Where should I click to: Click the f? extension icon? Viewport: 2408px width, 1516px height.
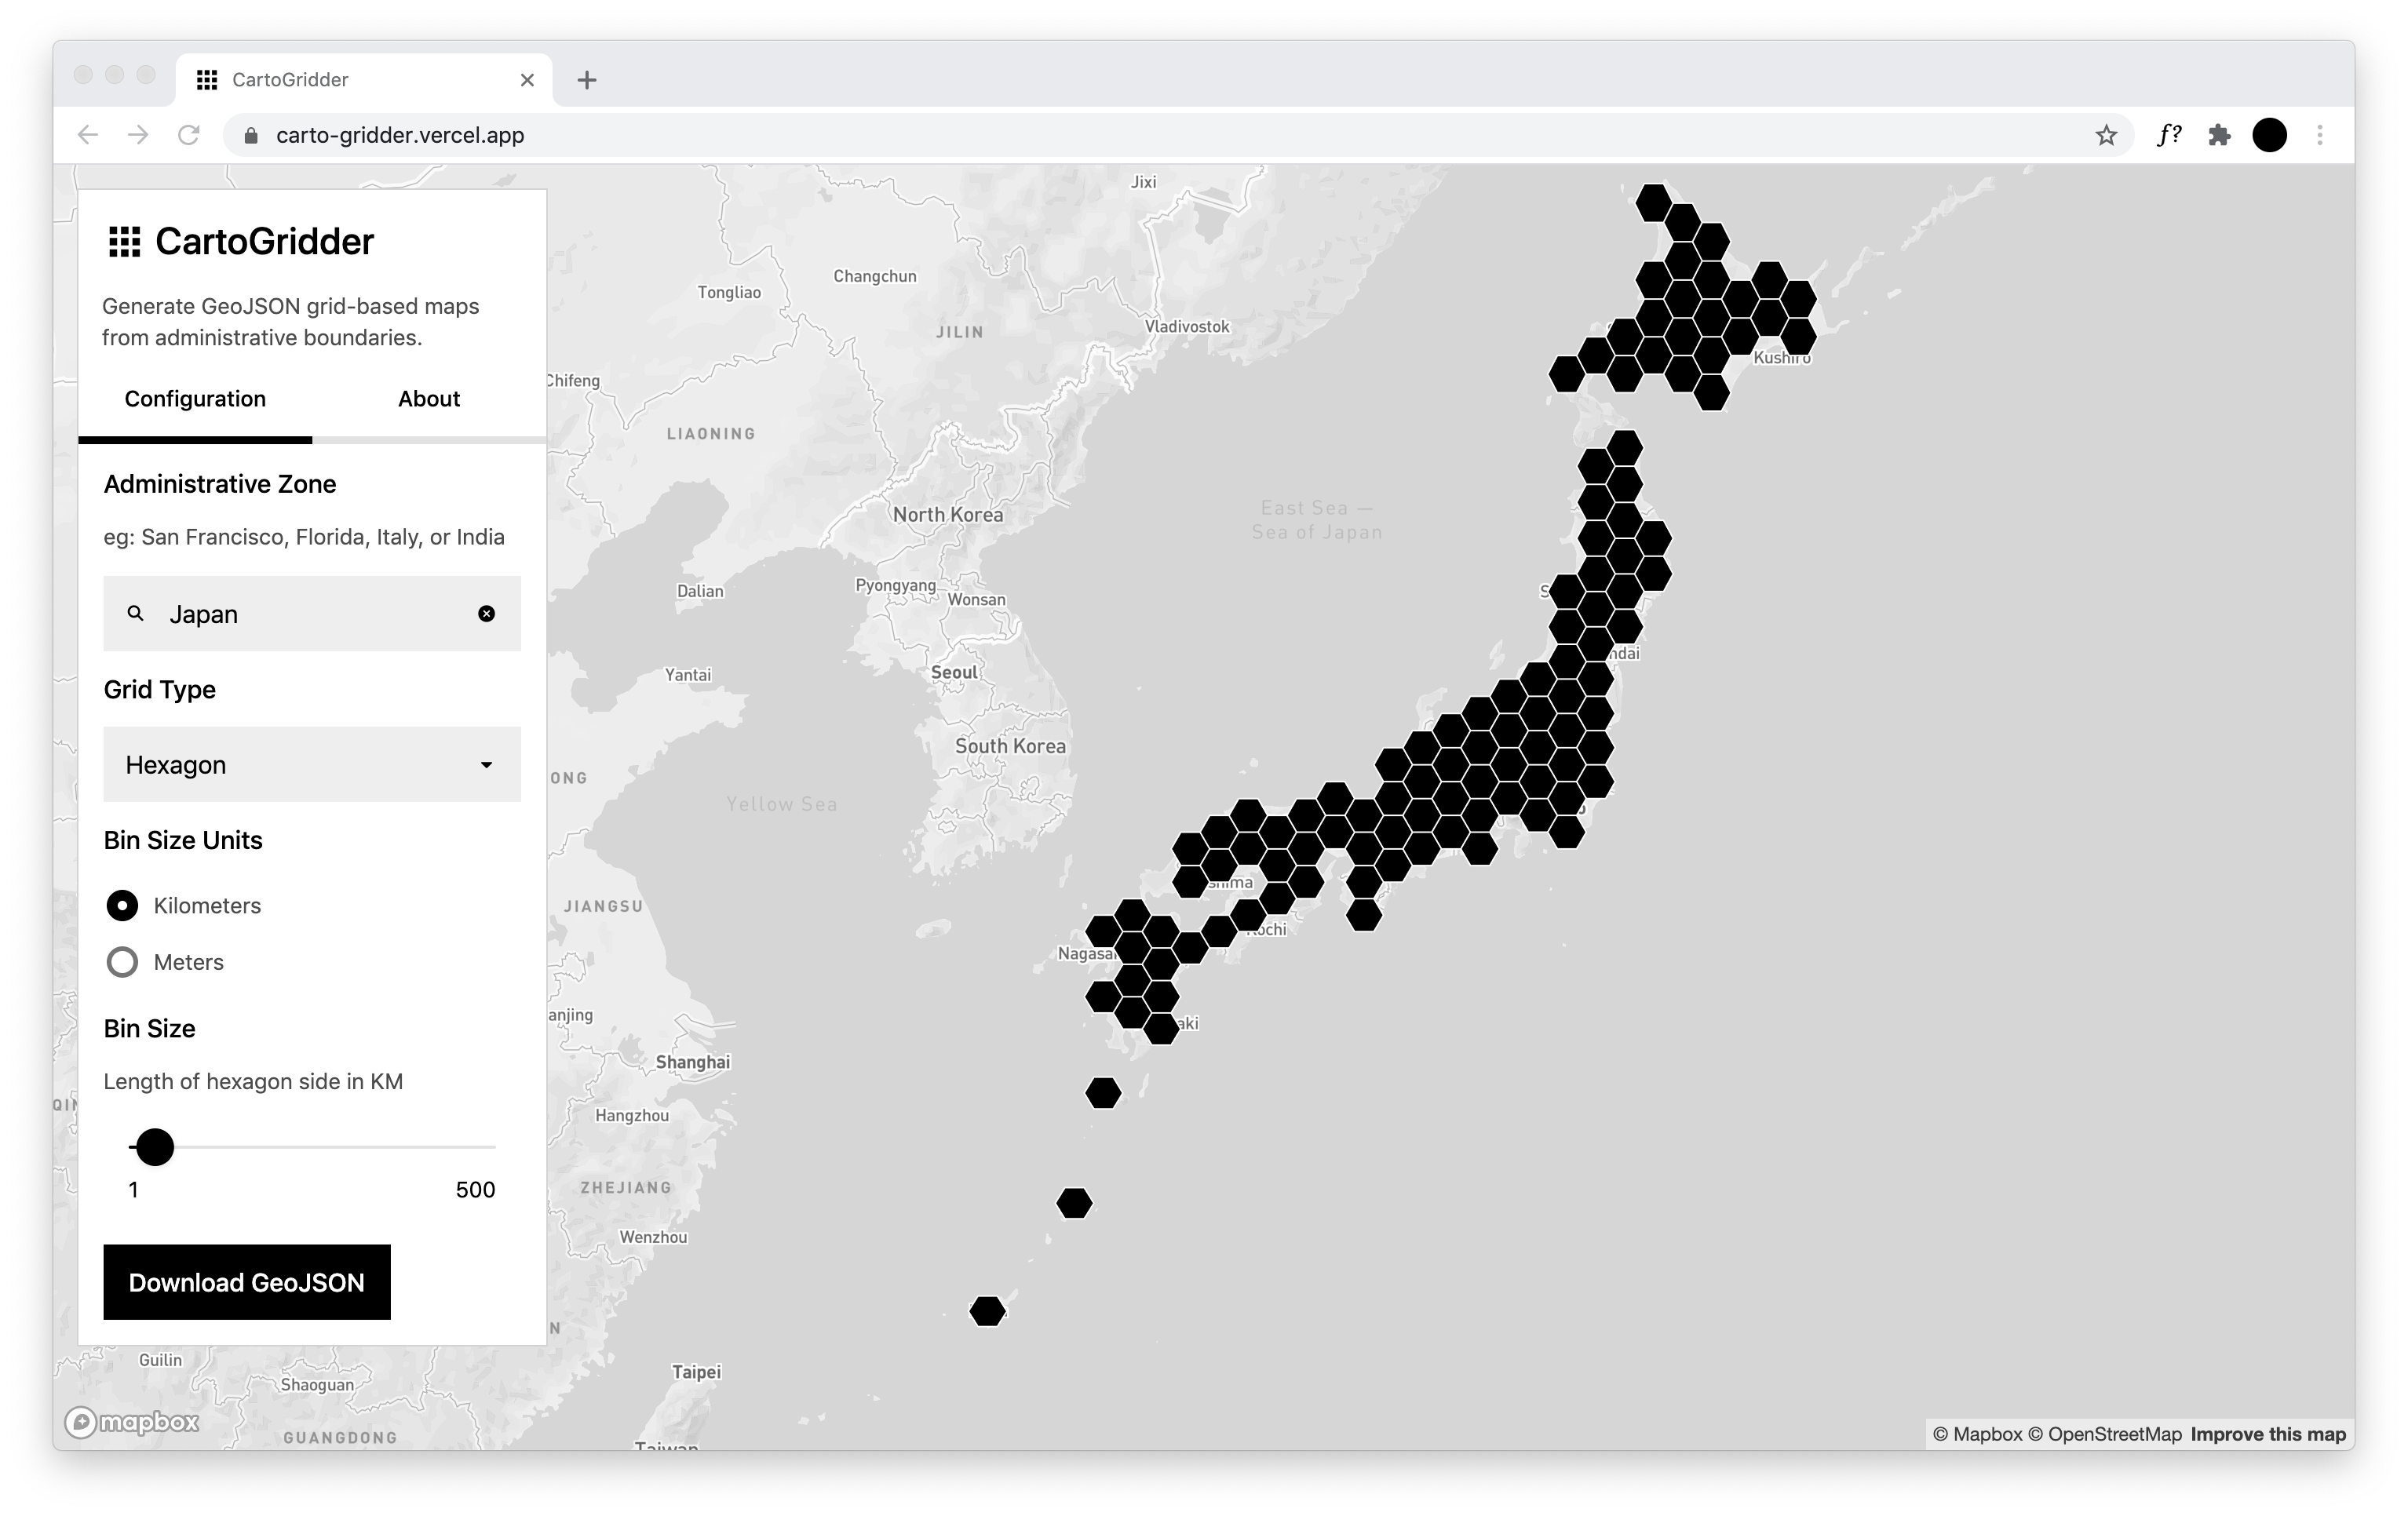(x=2167, y=135)
